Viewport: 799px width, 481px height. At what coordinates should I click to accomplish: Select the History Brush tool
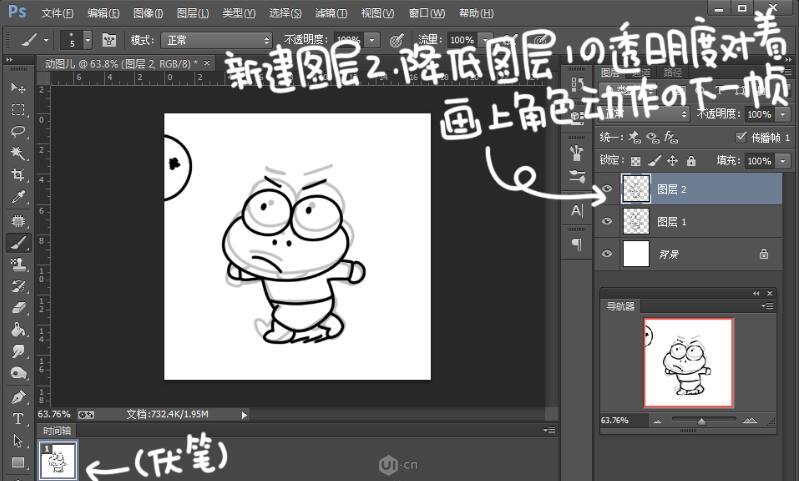[x=18, y=286]
